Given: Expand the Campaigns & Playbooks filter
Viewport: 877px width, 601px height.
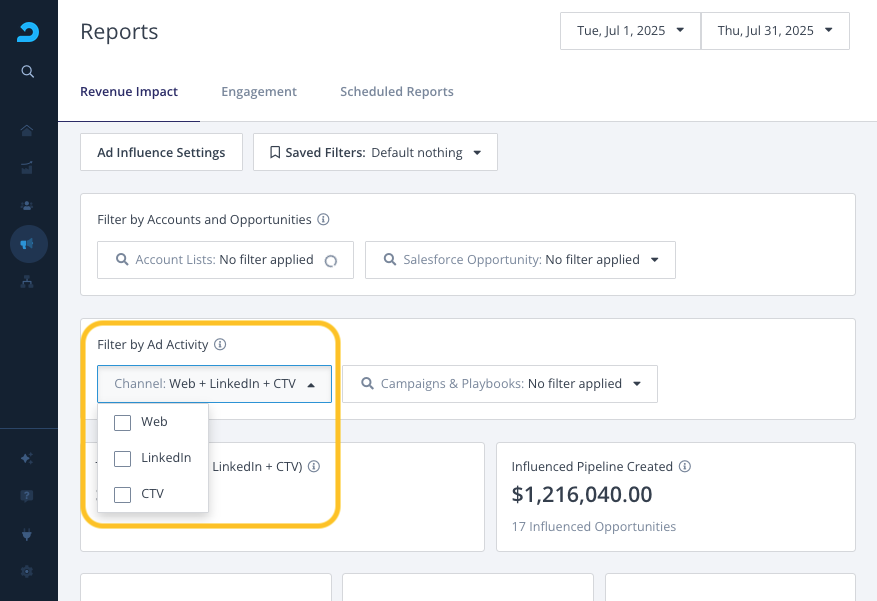Looking at the screenshot, I should click(499, 384).
